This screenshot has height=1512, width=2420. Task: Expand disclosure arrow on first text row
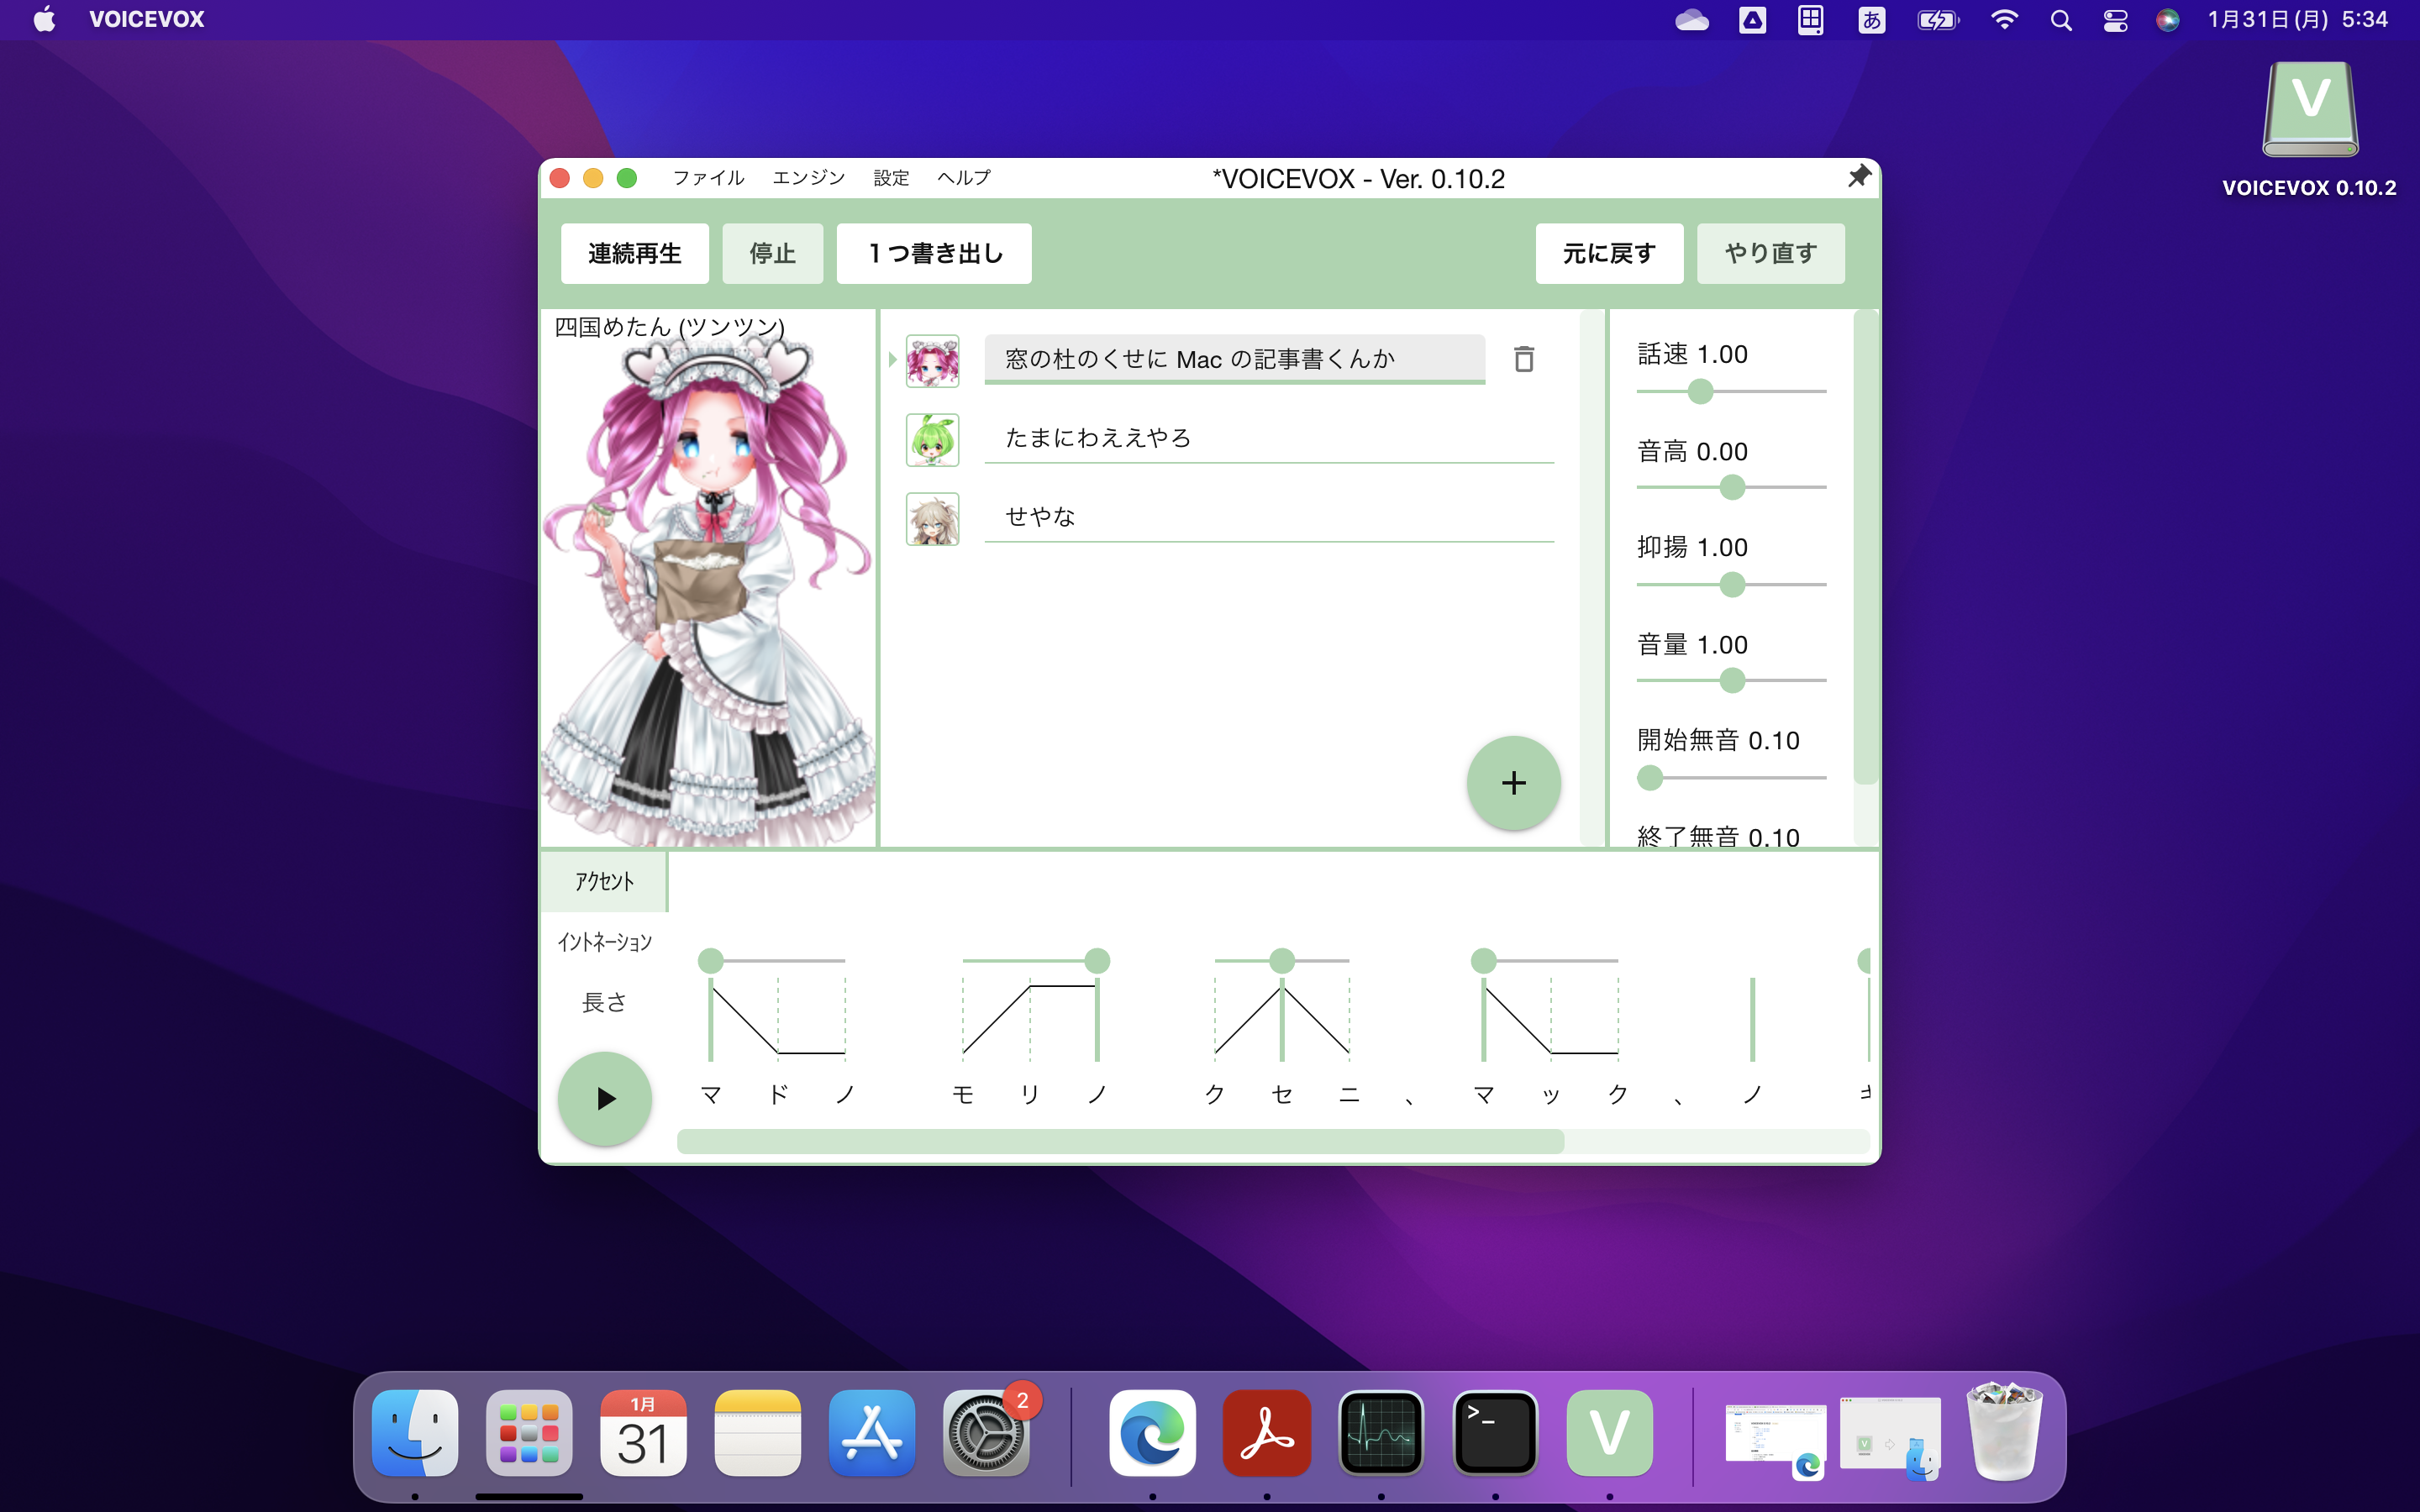coord(893,358)
